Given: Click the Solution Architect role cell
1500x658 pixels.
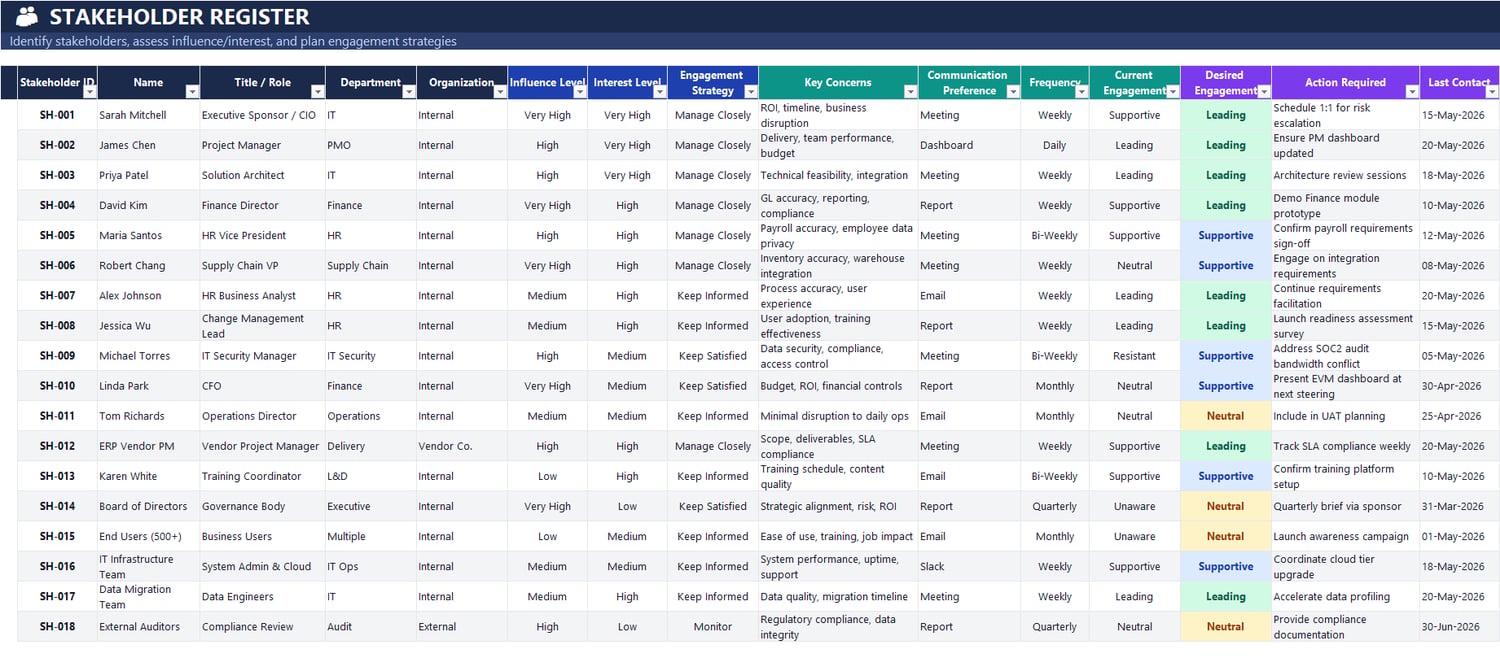Looking at the screenshot, I should tap(262, 175).
